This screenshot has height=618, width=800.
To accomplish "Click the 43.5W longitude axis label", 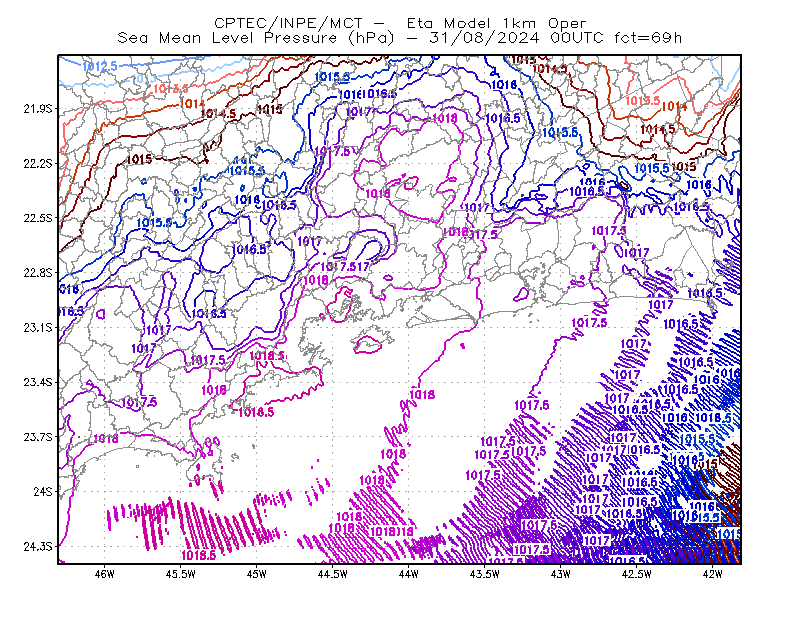I will [484, 574].
